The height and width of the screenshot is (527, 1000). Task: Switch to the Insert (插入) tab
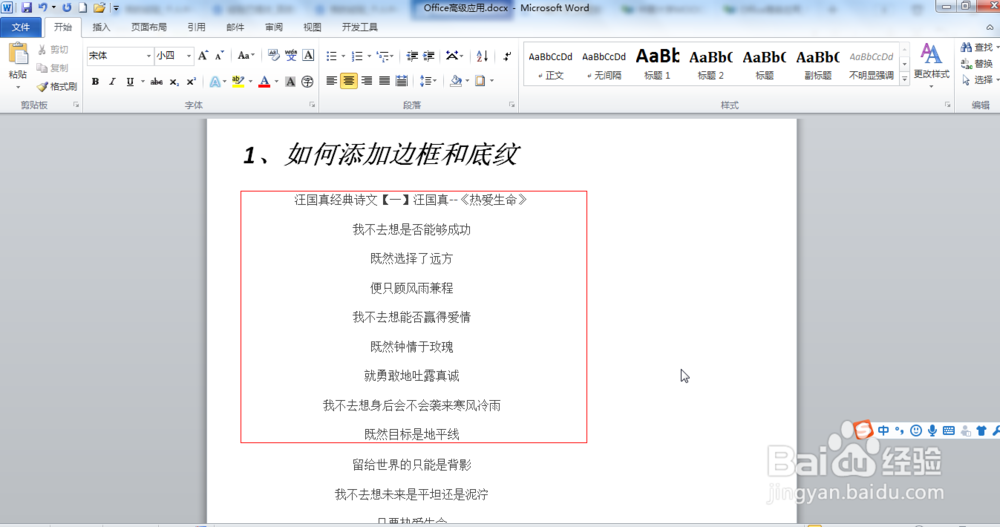(x=101, y=27)
